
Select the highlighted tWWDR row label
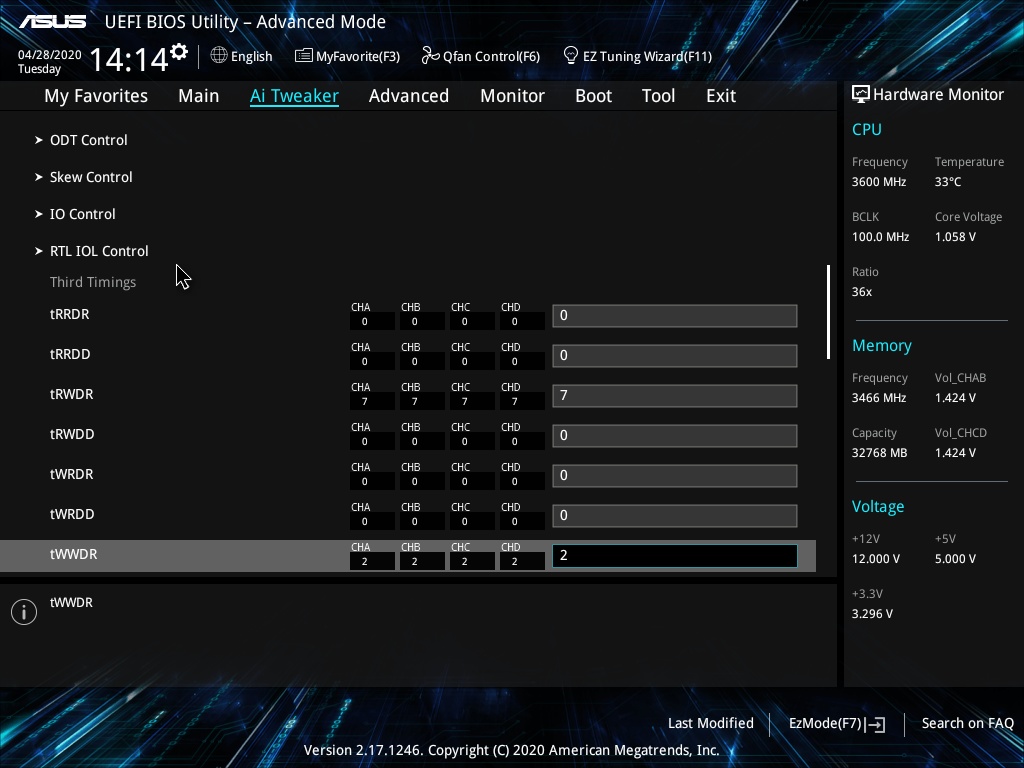pyautogui.click(x=74, y=554)
